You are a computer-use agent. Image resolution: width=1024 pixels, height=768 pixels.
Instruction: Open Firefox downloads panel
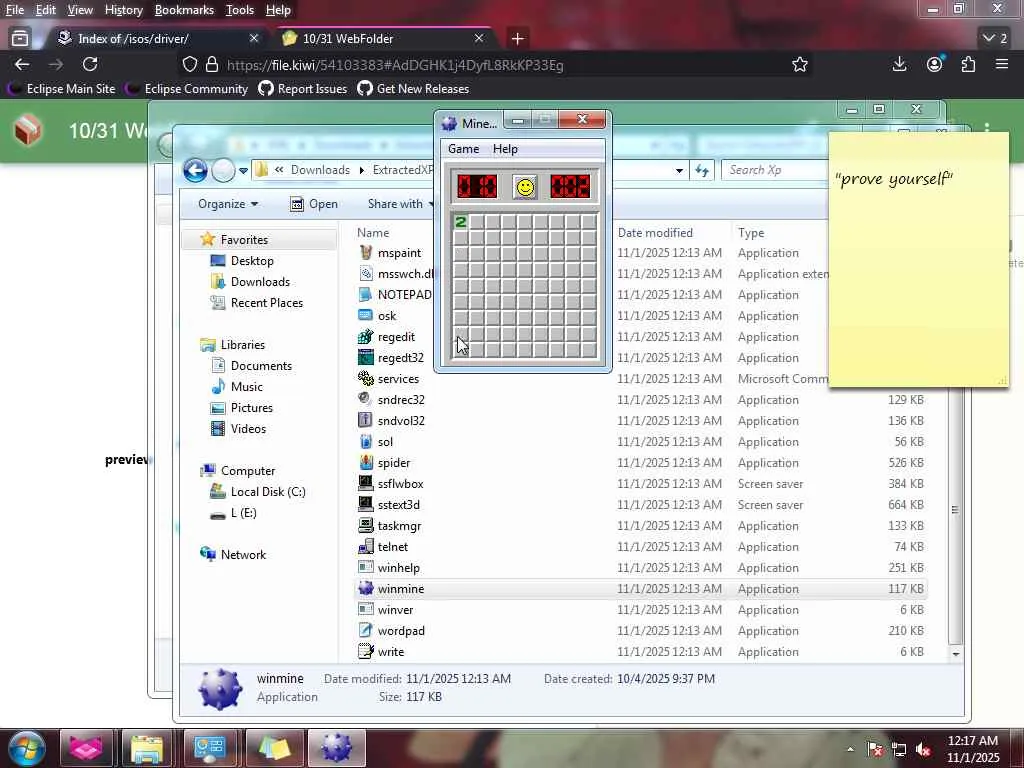click(x=899, y=64)
